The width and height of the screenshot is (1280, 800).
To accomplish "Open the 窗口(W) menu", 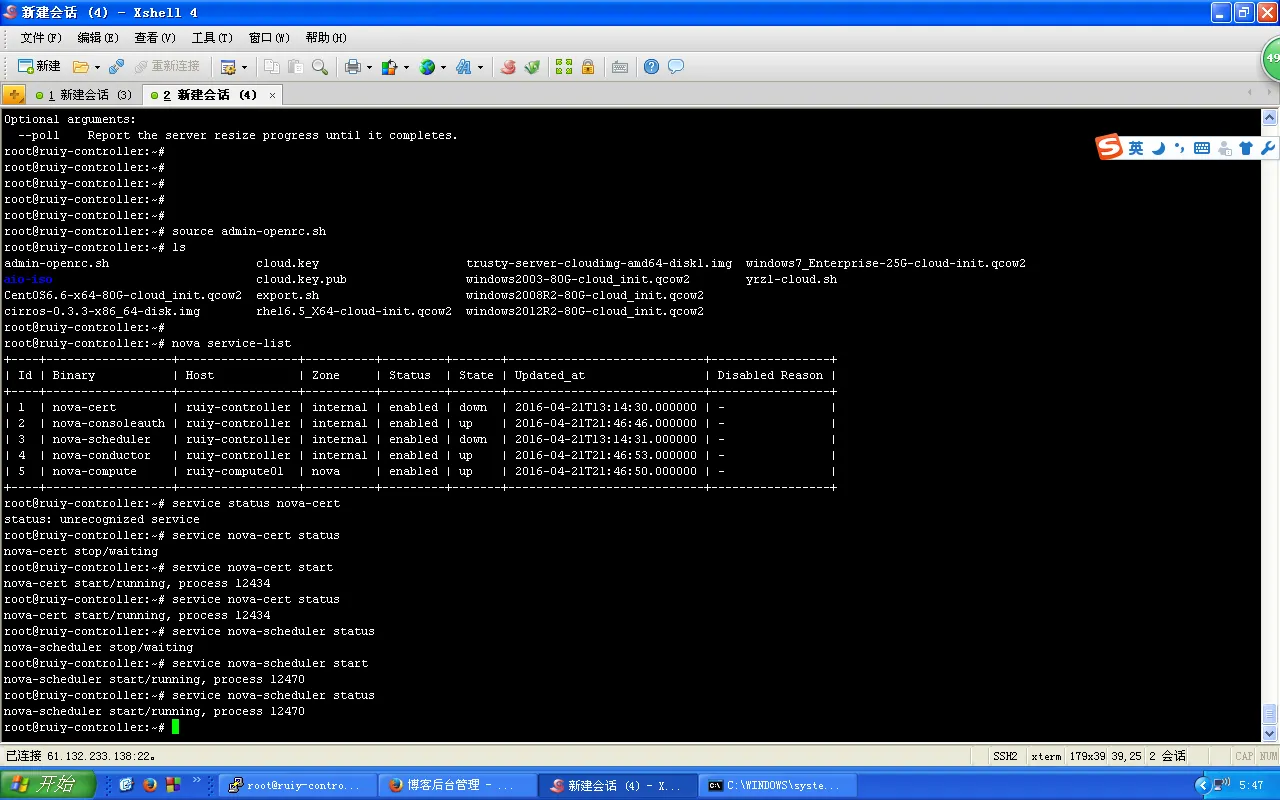I will [269, 38].
